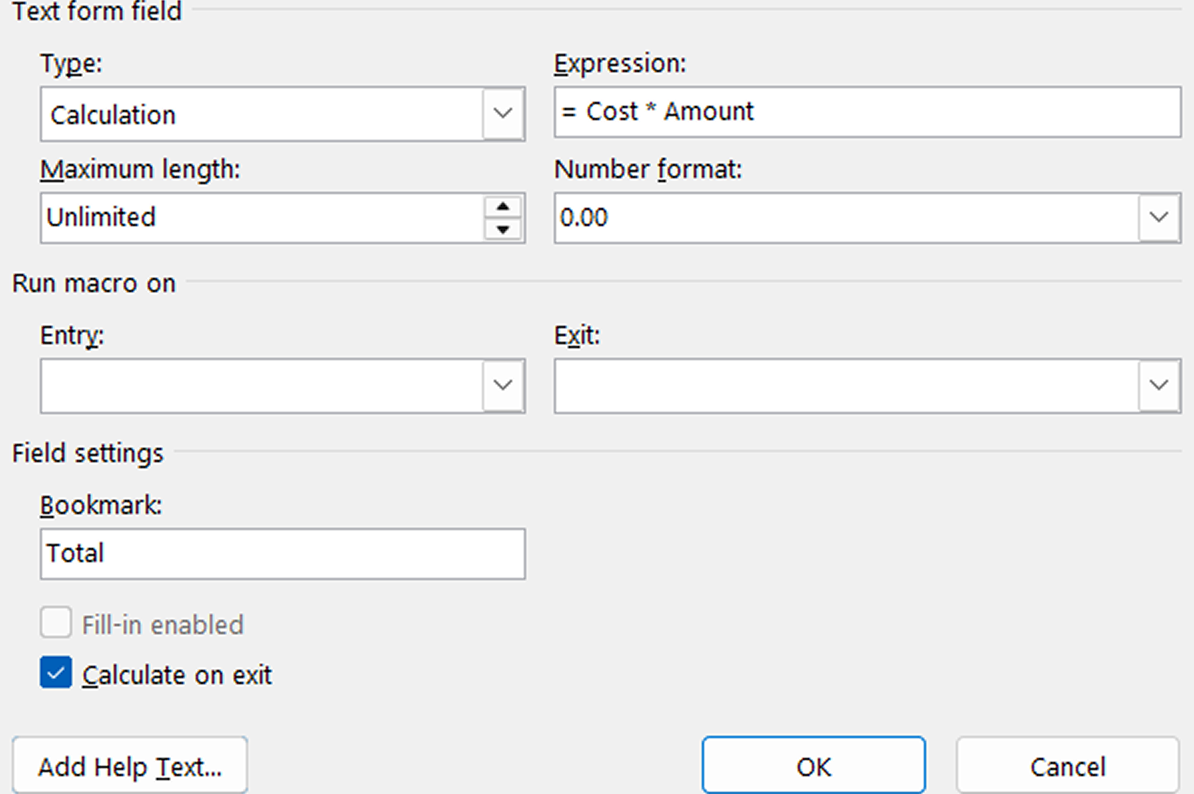The image size is (1194, 794).
Task: Open the Type dropdown arrow
Action: tap(503, 115)
